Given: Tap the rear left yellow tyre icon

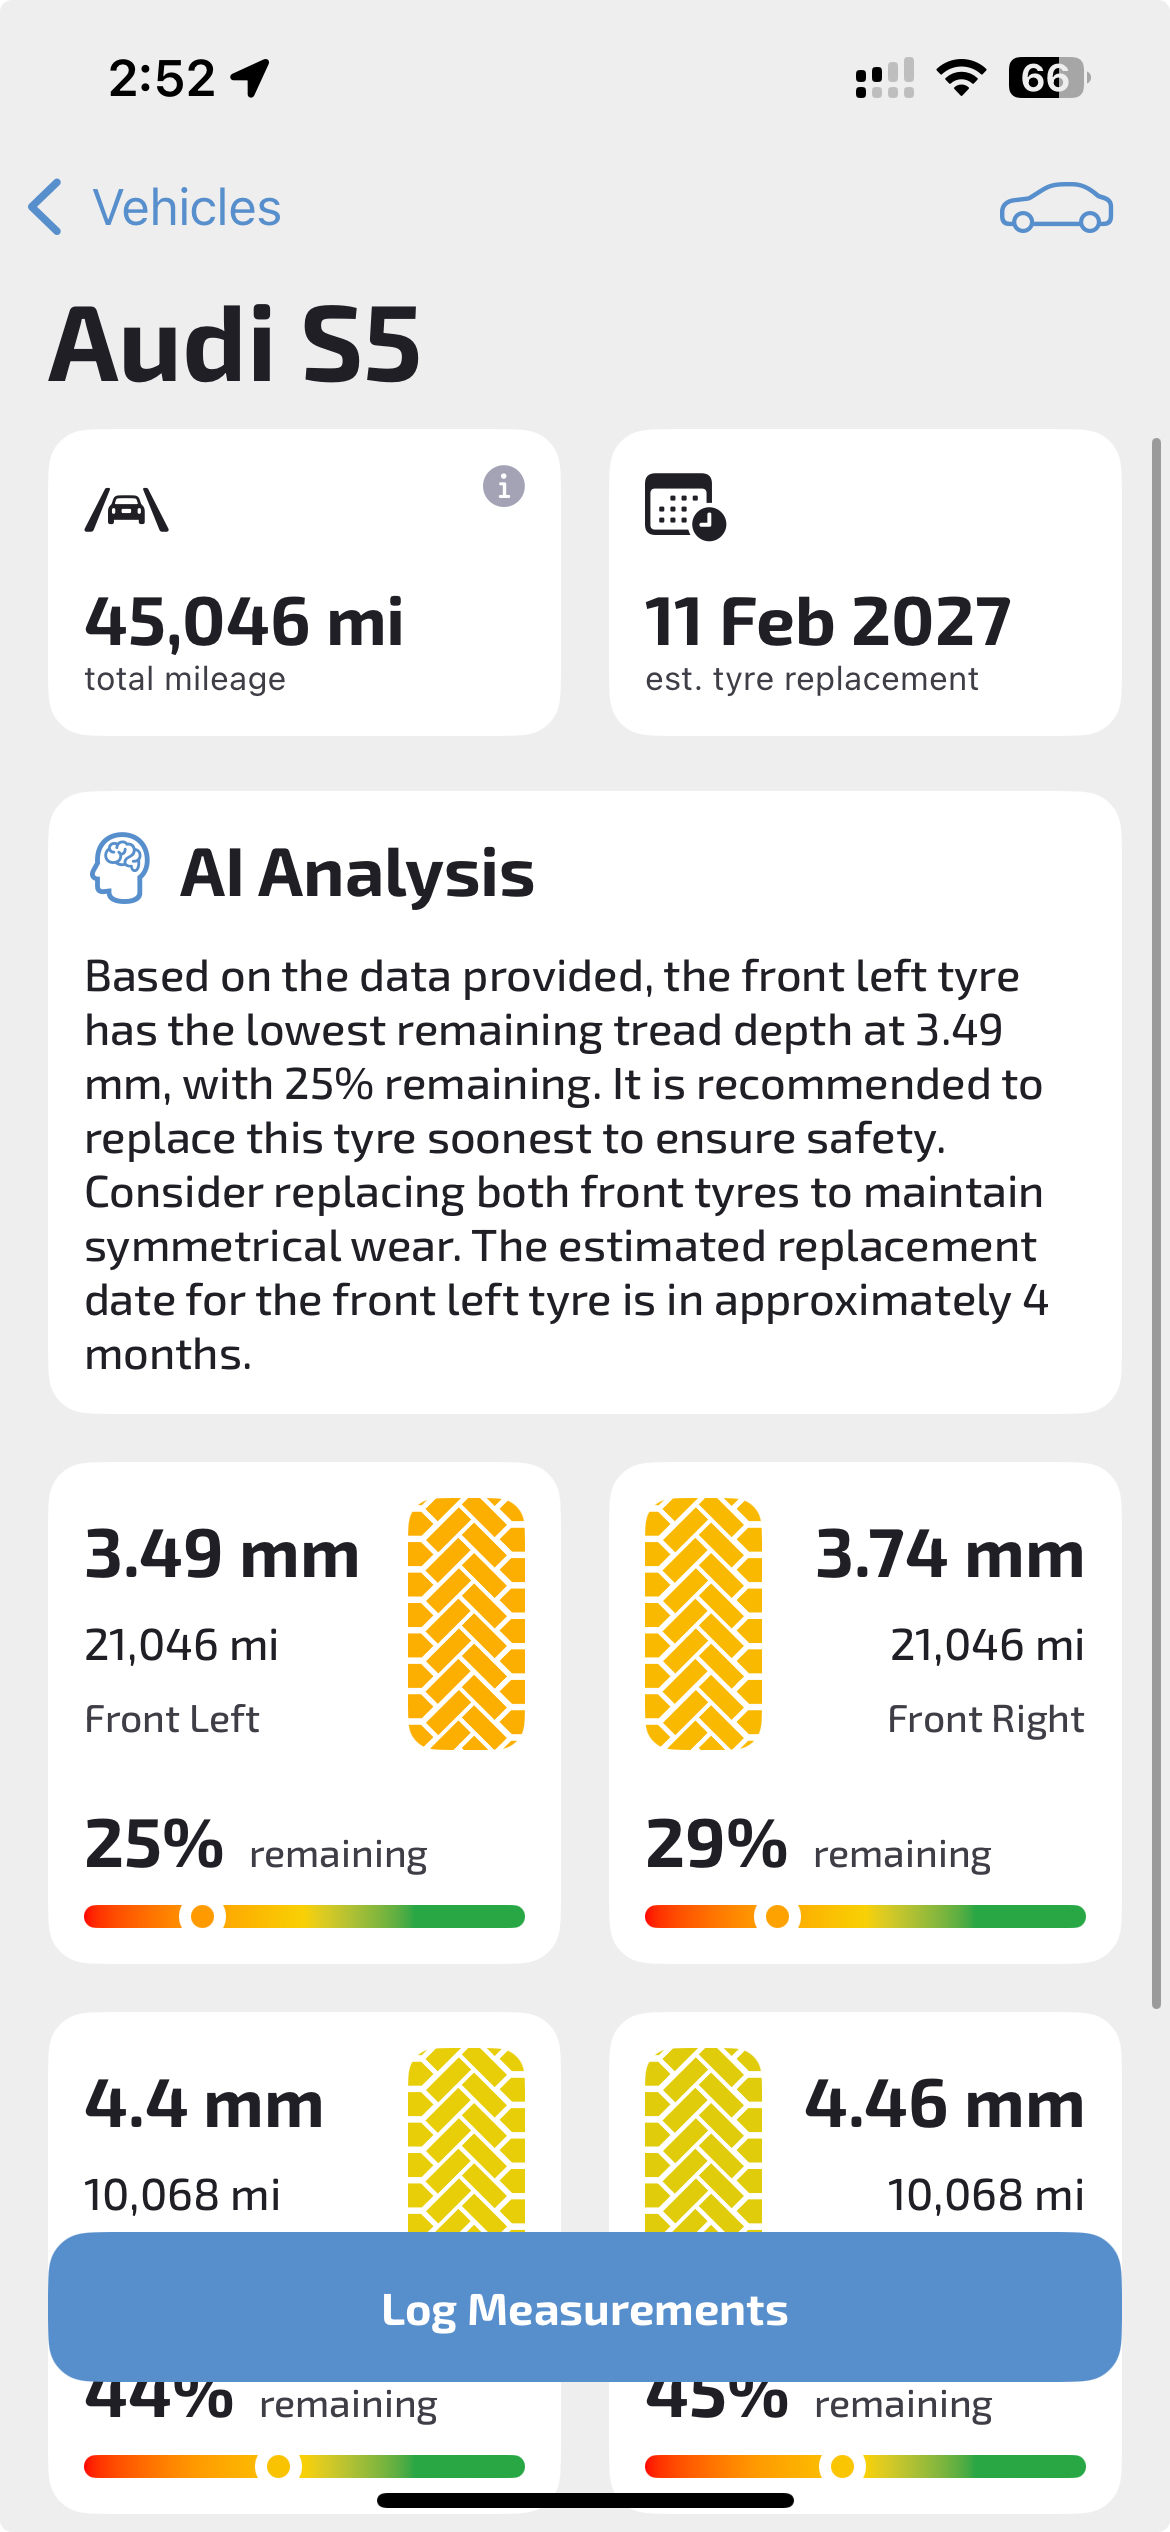Looking at the screenshot, I should pos(466,2140).
